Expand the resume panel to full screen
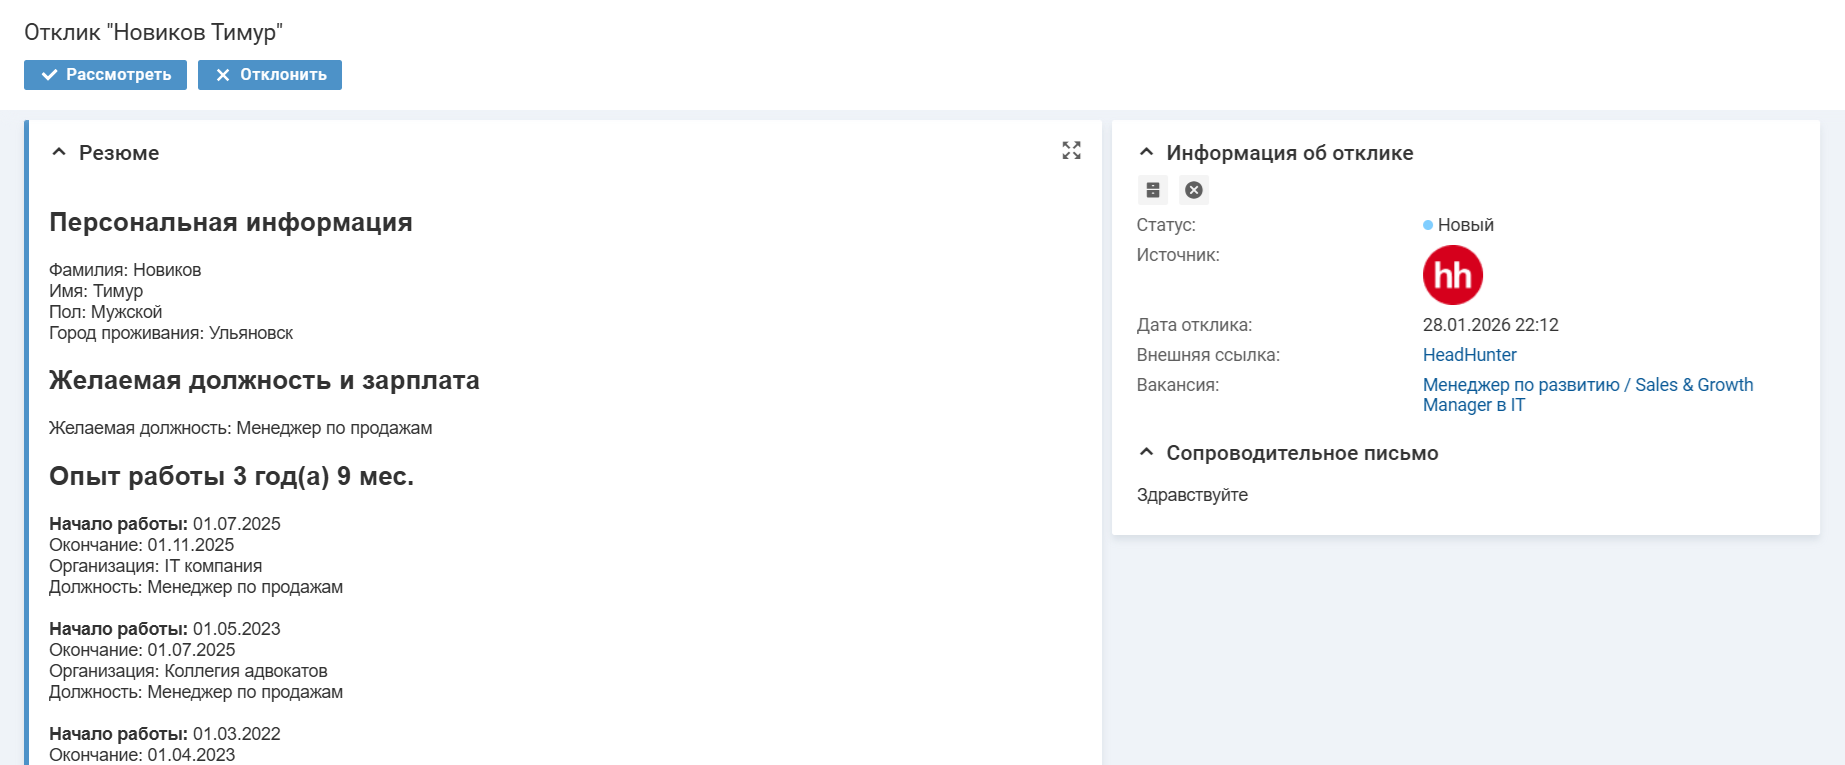This screenshot has height=765, width=1845. [x=1071, y=150]
